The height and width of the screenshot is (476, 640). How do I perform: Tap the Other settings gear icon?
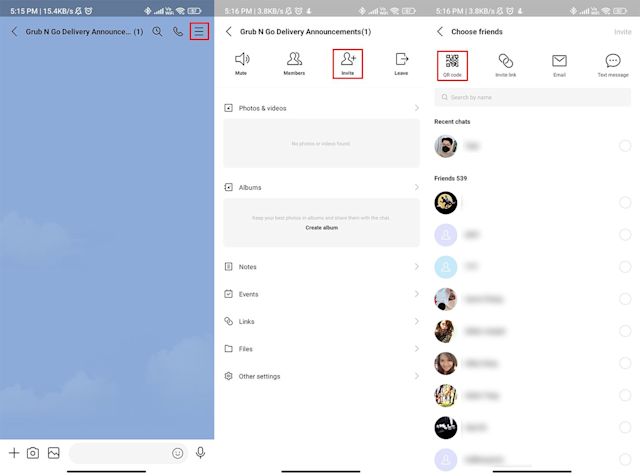pos(229,376)
